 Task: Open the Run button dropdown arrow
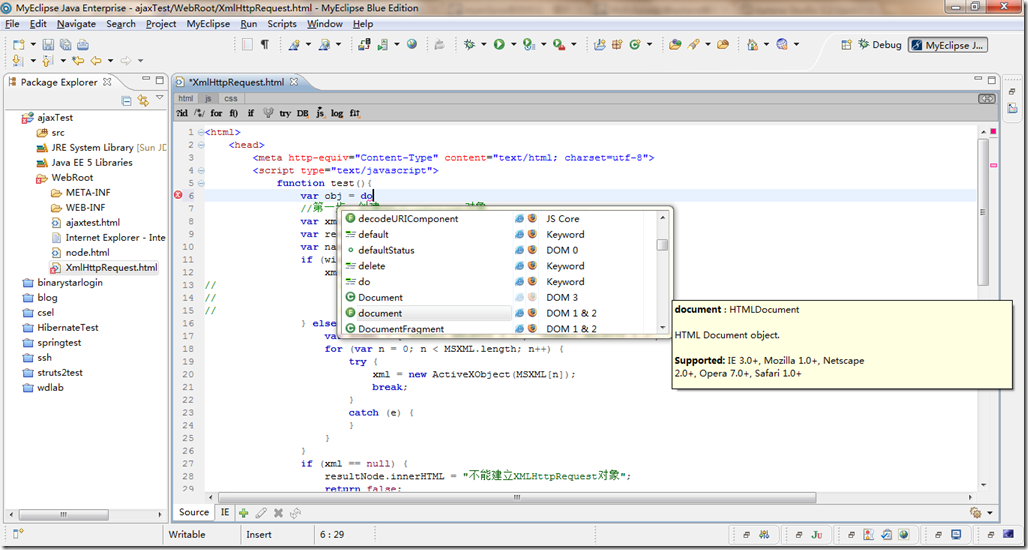click(x=512, y=45)
